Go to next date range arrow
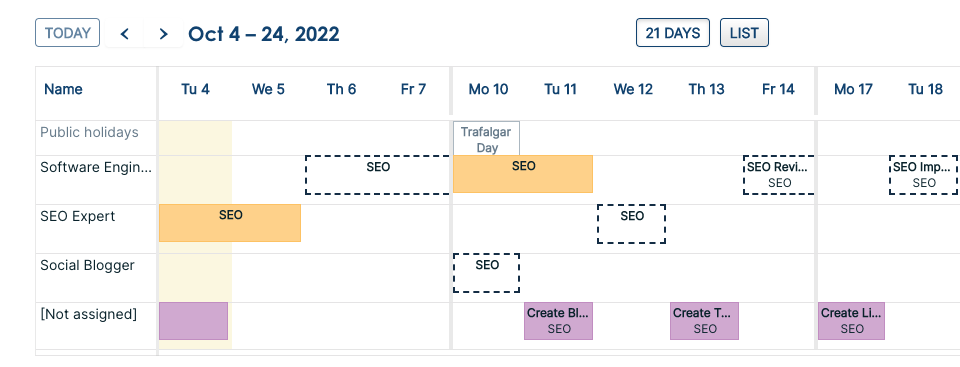The height and width of the screenshot is (367, 960). [x=163, y=33]
